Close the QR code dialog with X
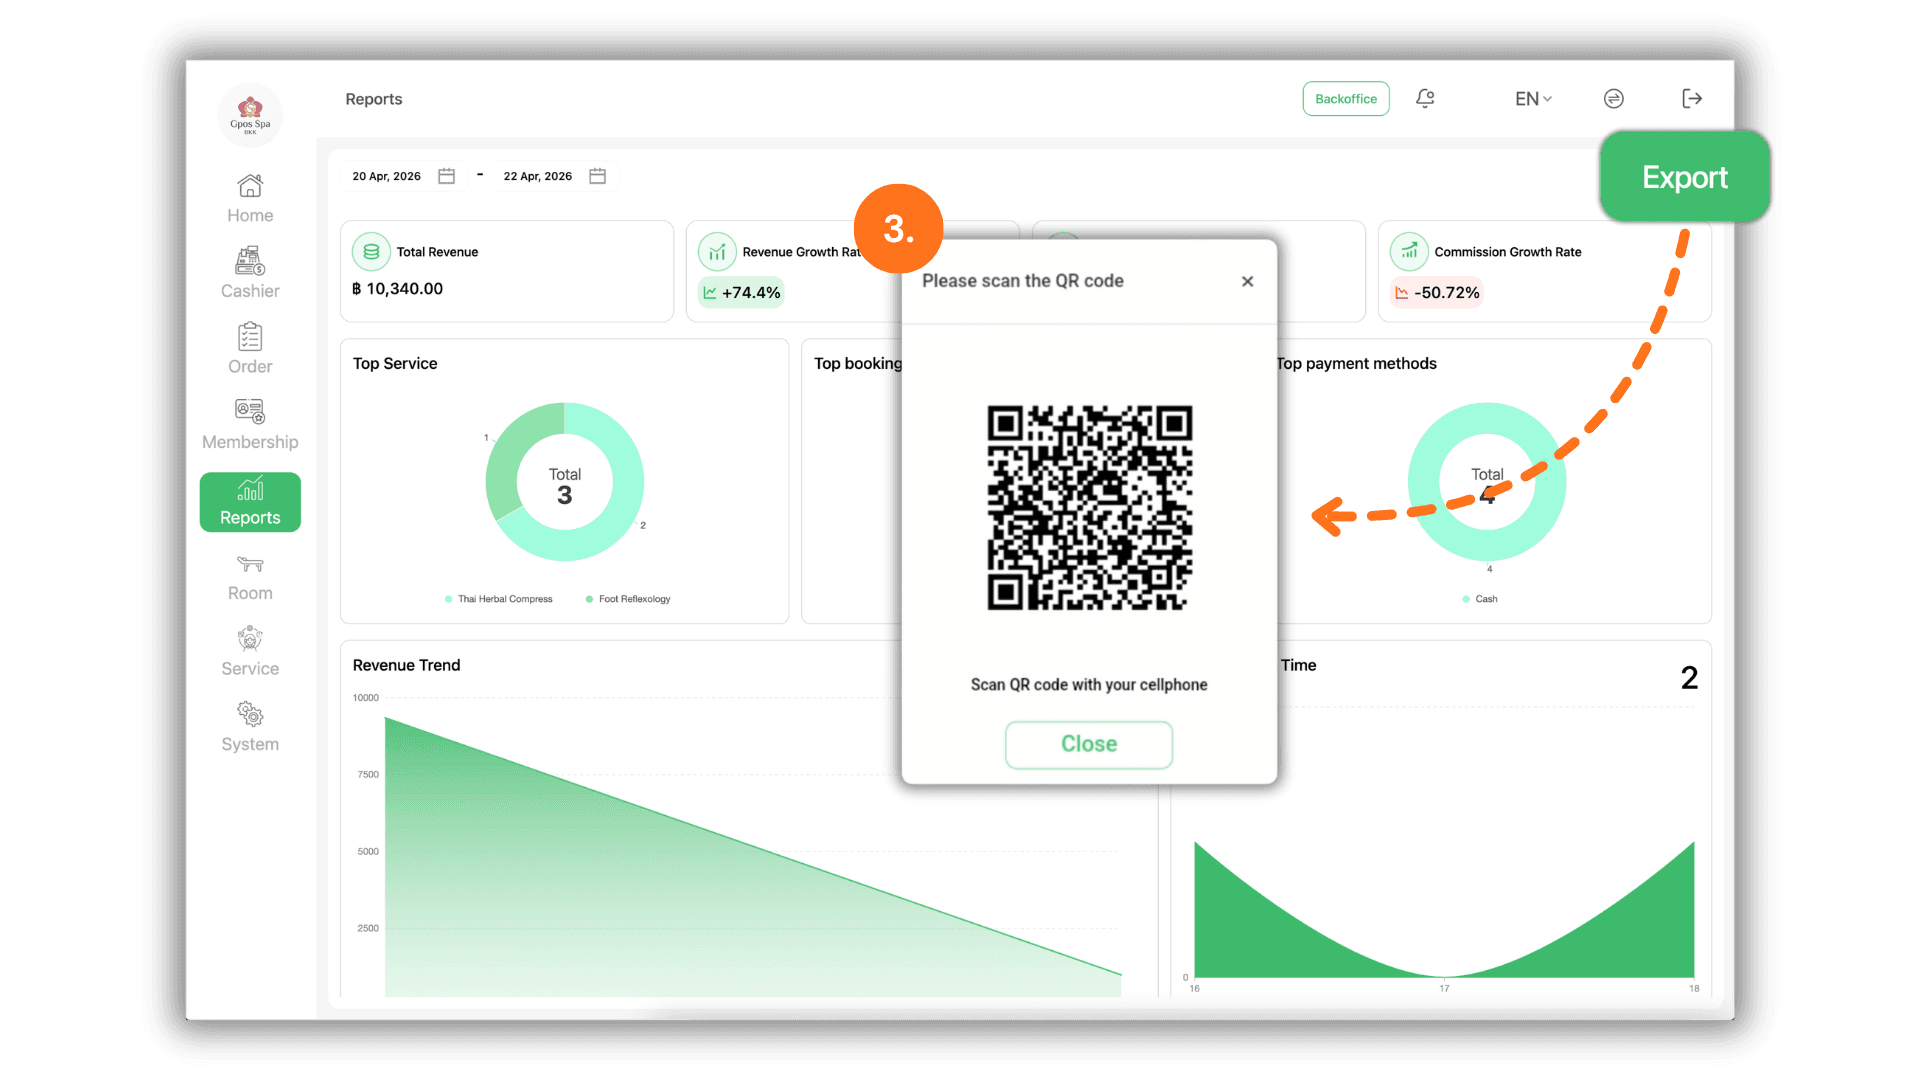 click(x=1247, y=281)
